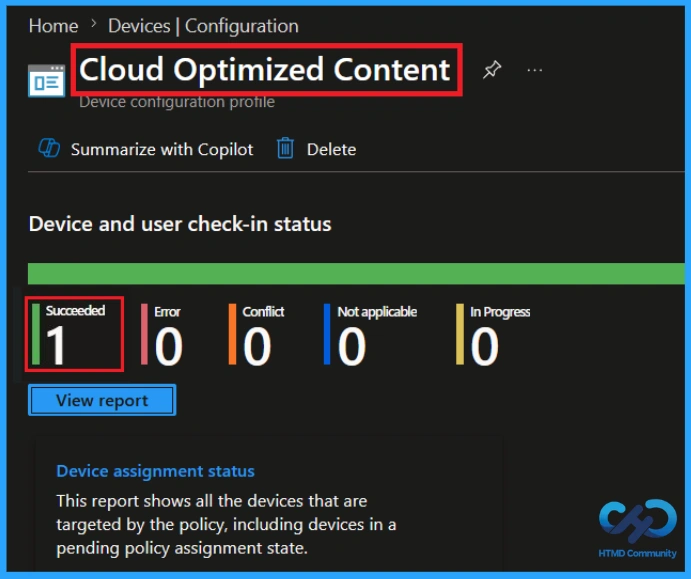Viewport: 691px width, 579px height.
Task: Click the Device configuration profile subtitle
Action: tap(177, 102)
